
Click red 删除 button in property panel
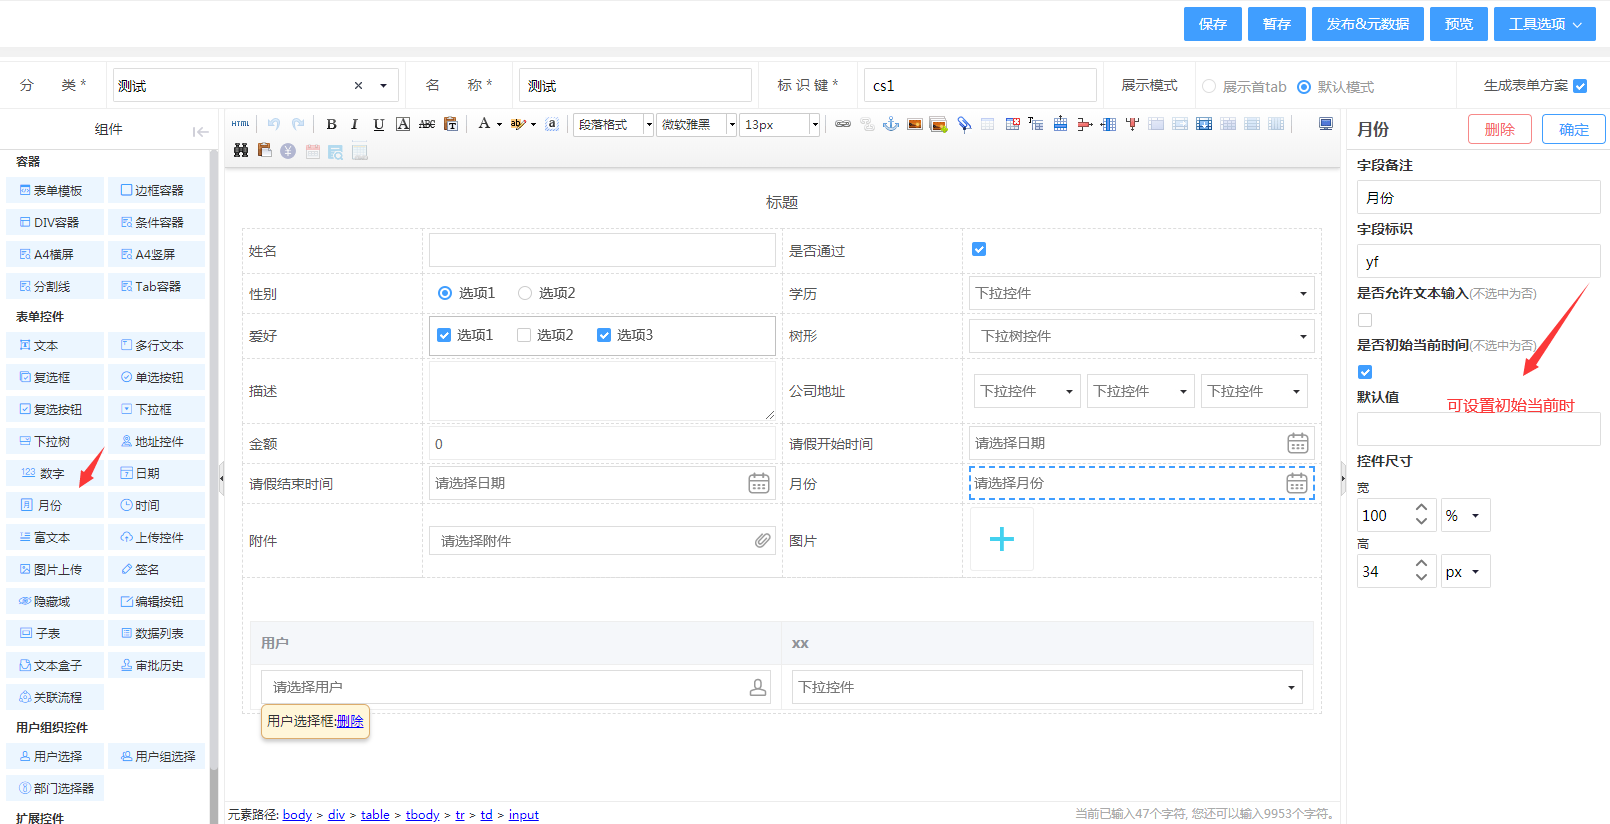(1500, 129)
